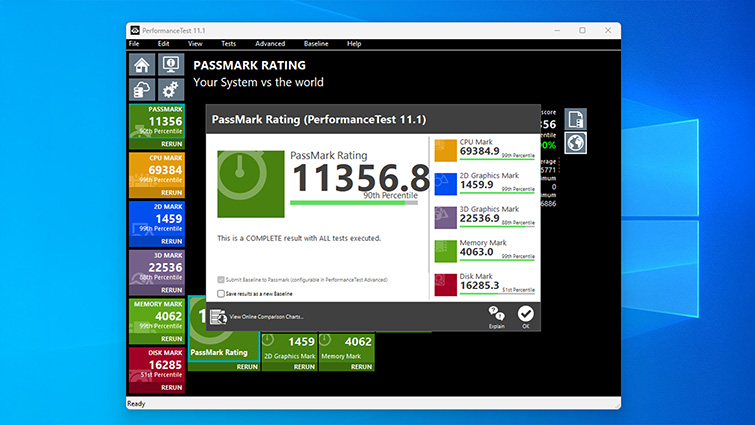Open the View menu

coord(195,44)
